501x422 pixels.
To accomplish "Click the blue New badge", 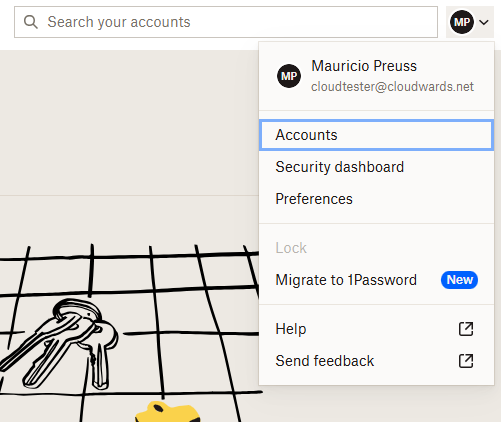I will [459, 280].
